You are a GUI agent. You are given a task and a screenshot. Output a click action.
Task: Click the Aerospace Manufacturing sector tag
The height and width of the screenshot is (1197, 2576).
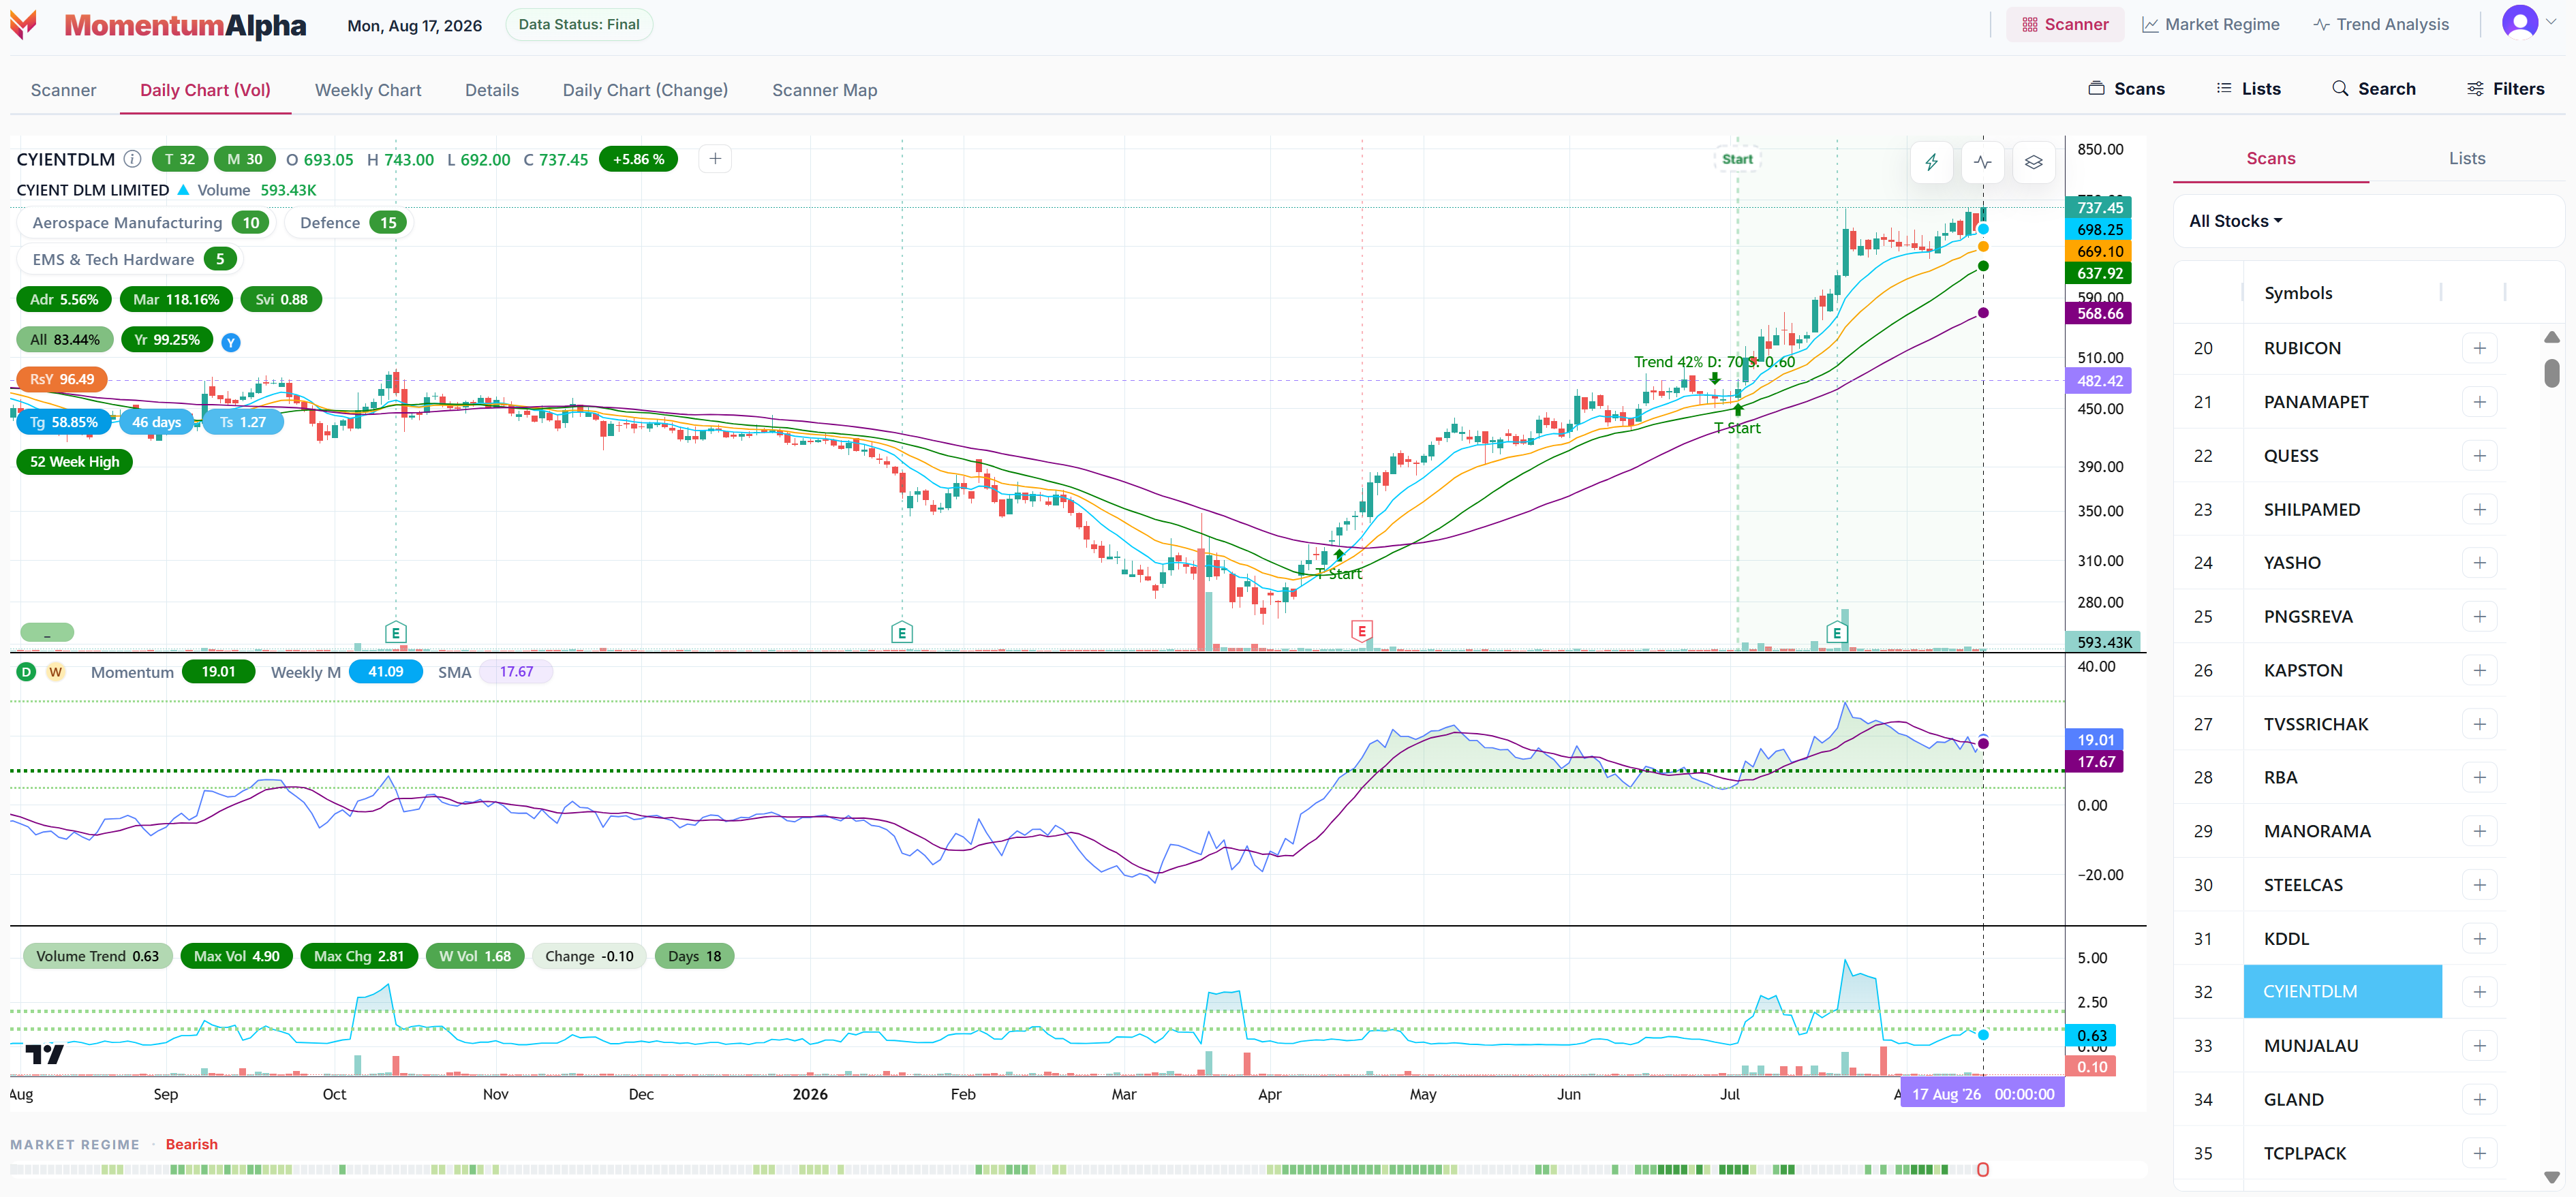[x=146, y=223]
